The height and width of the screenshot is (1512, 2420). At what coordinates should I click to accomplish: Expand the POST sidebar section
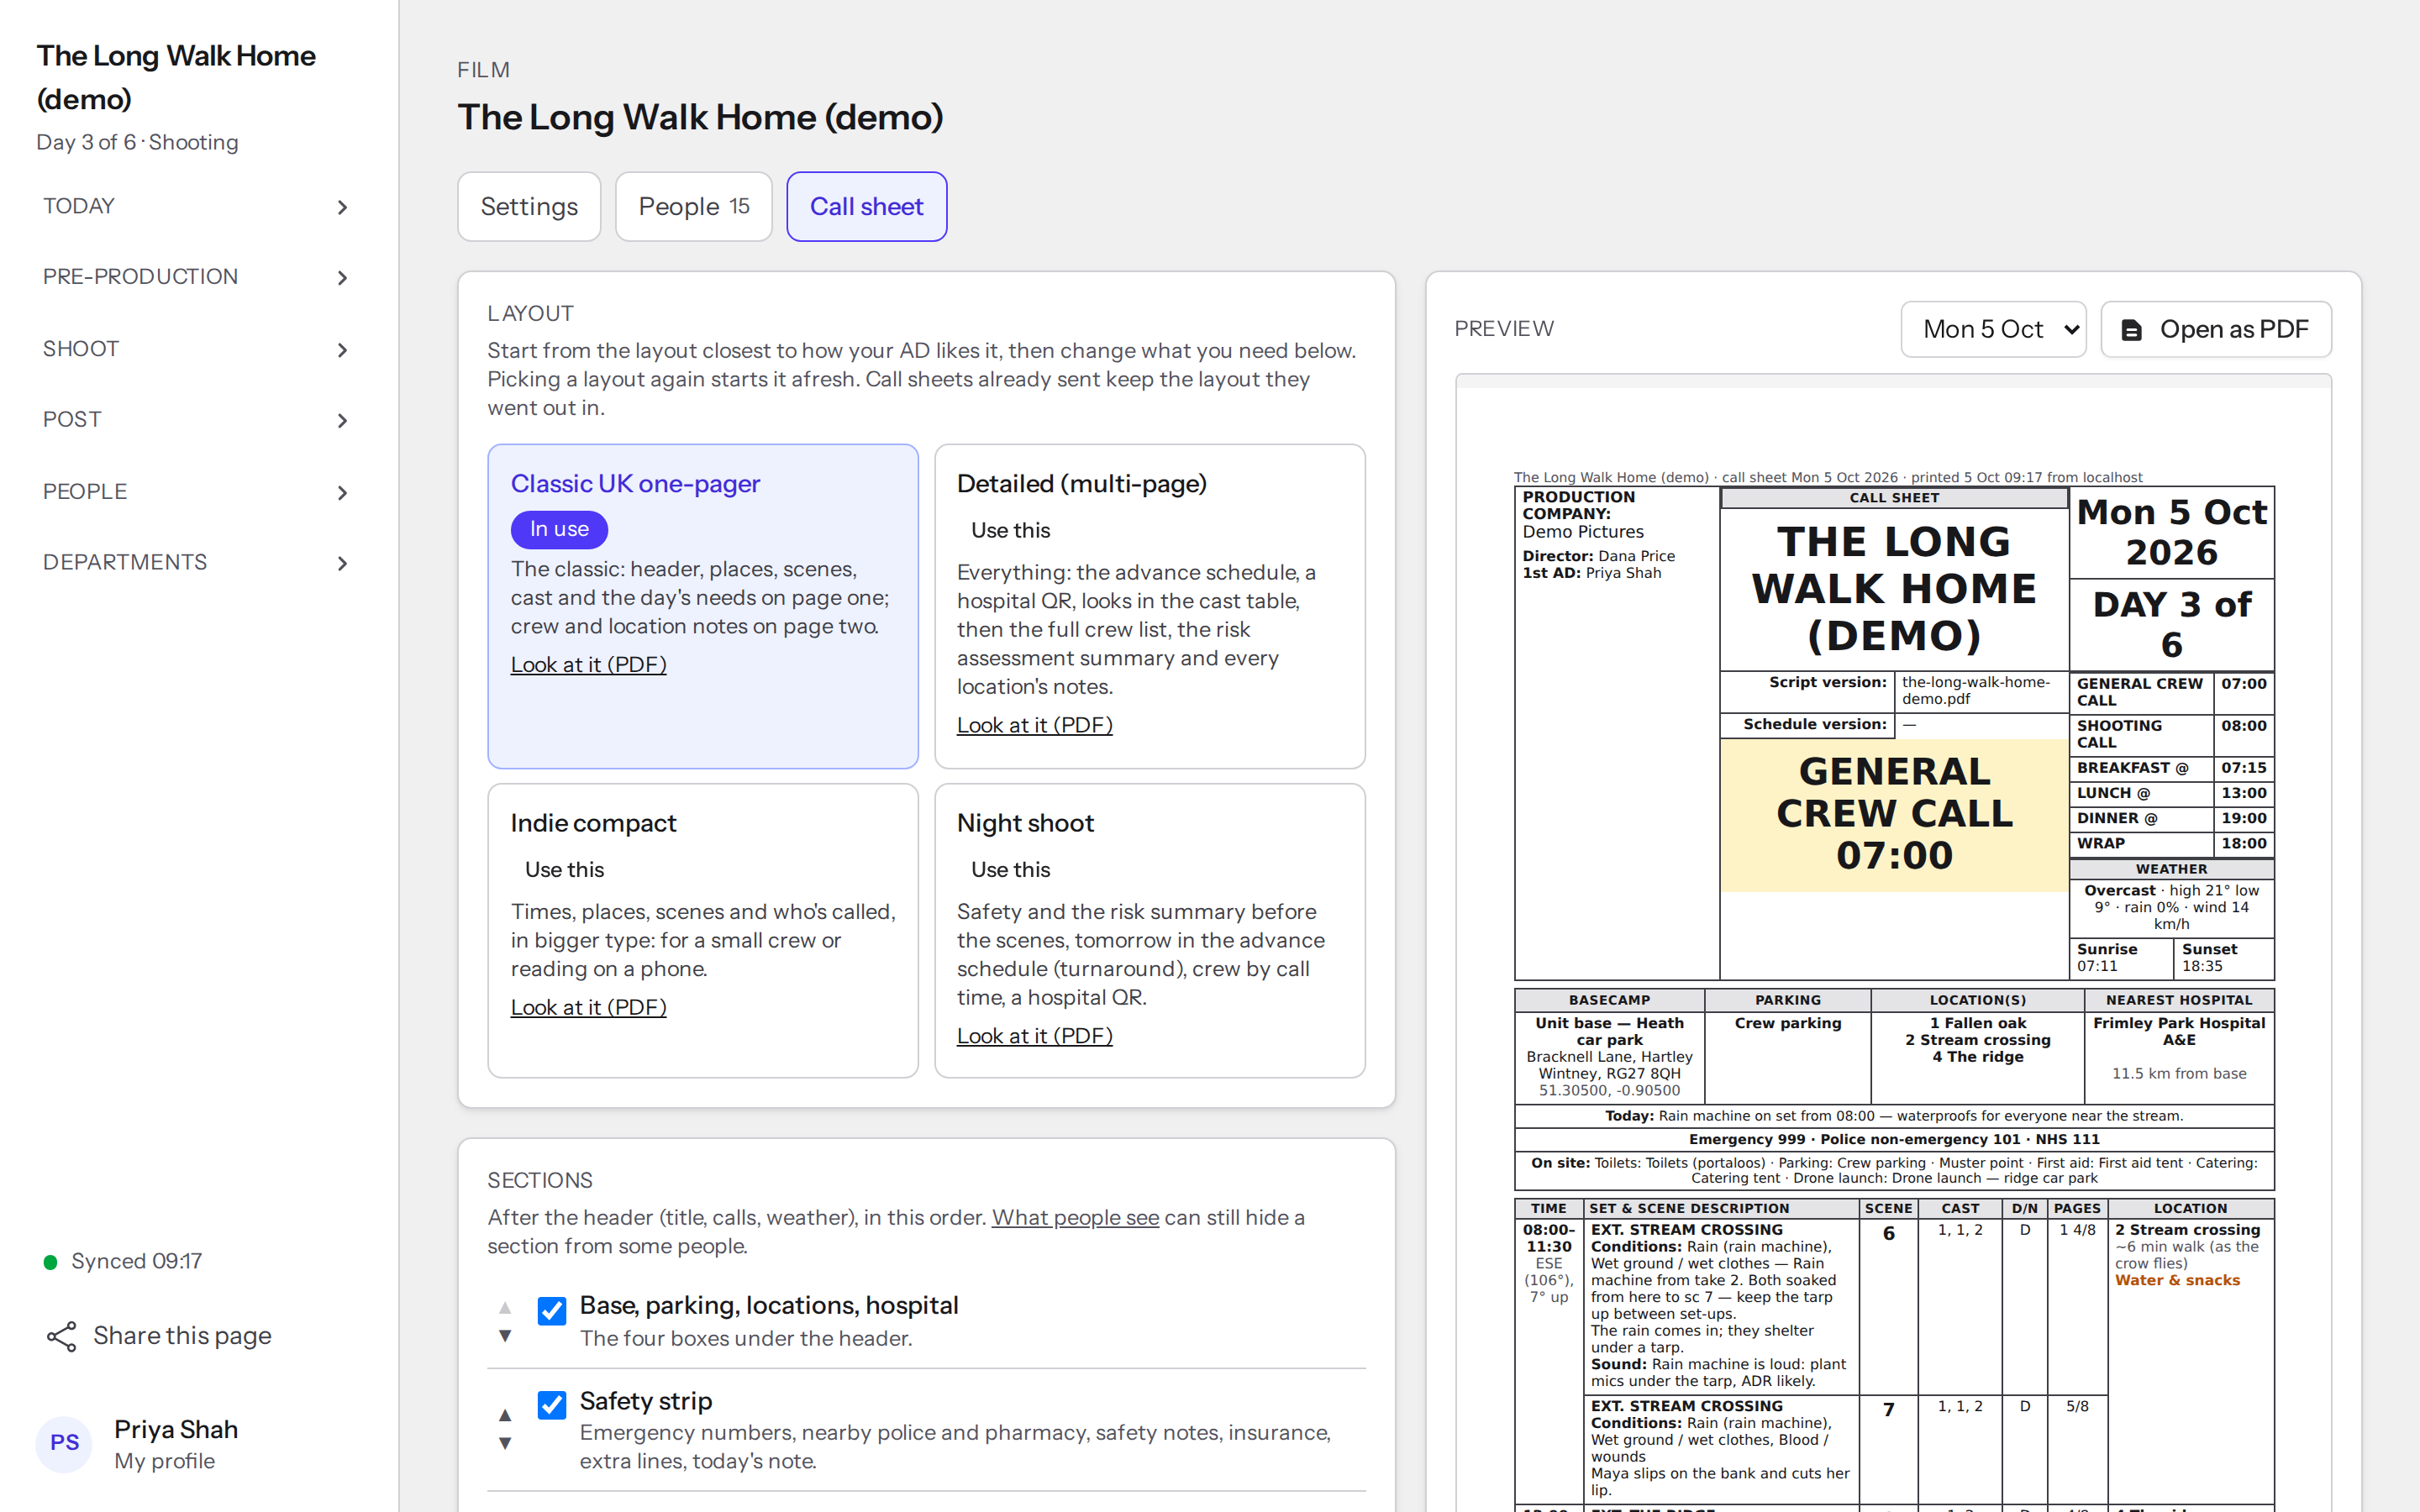[197, 420]
